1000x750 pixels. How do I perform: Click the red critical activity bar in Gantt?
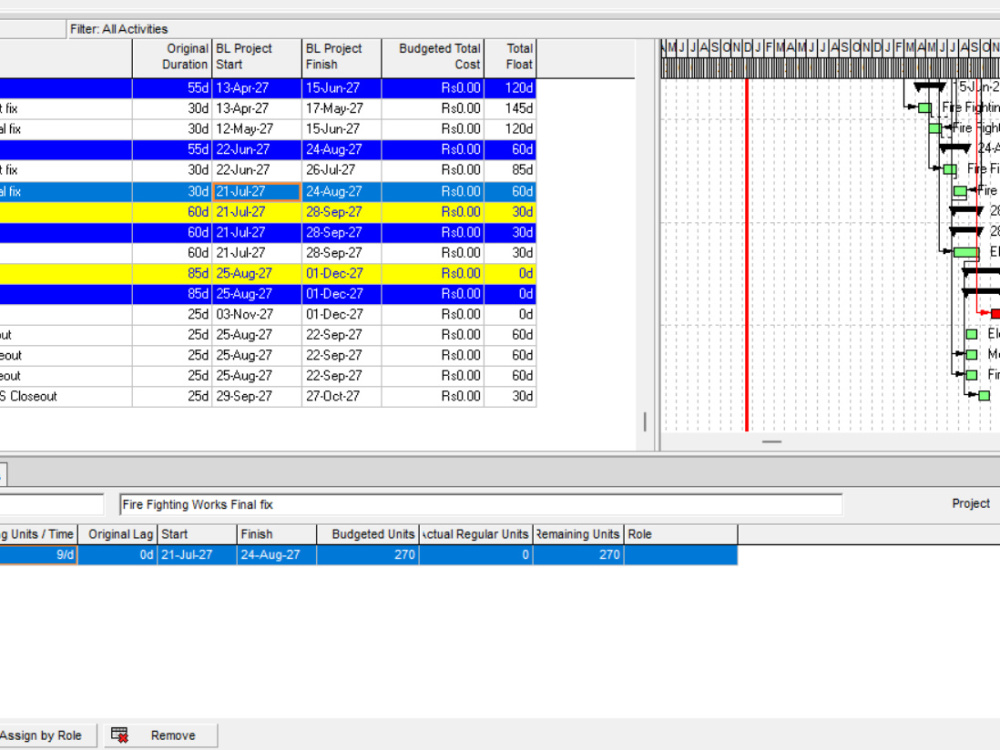(x=995, y=313)
